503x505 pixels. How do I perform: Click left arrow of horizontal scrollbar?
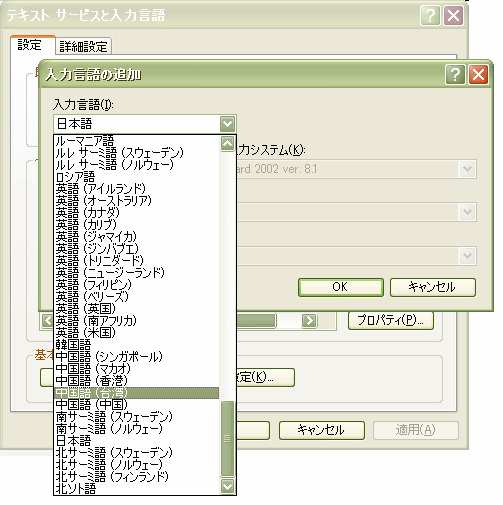[x=47, y=321]
